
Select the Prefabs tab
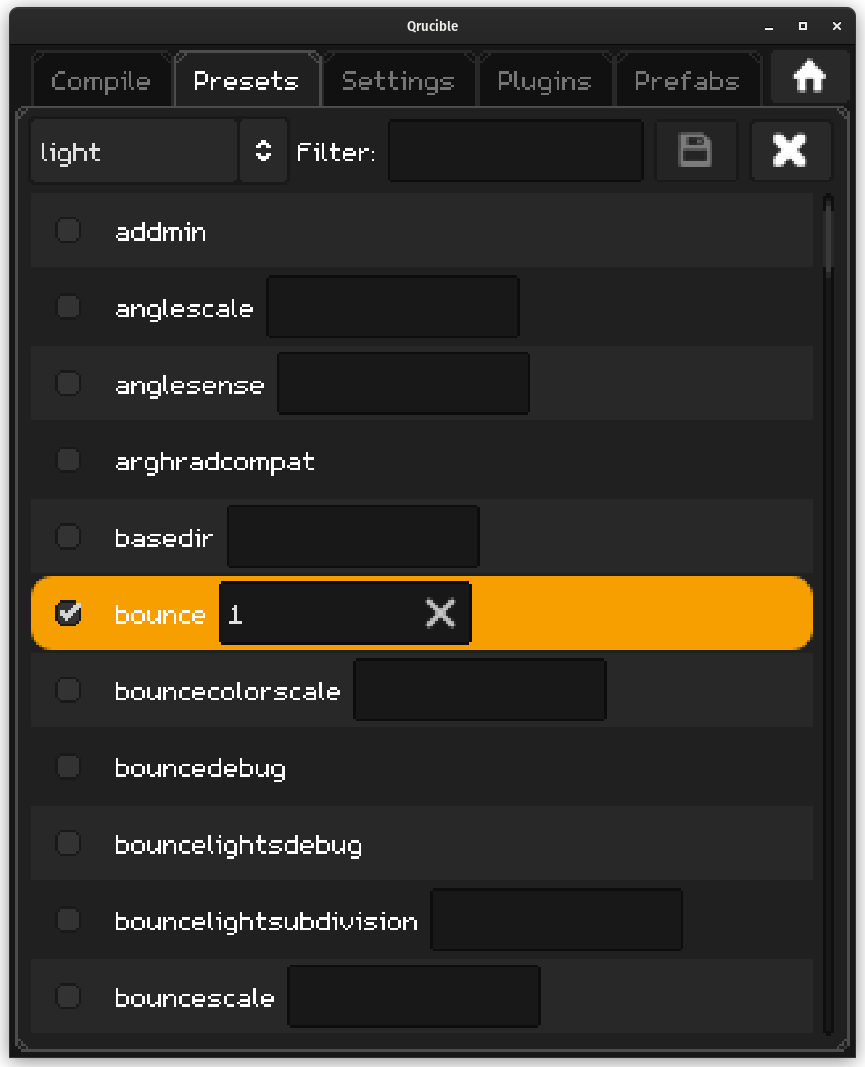(x=687, y=81)
